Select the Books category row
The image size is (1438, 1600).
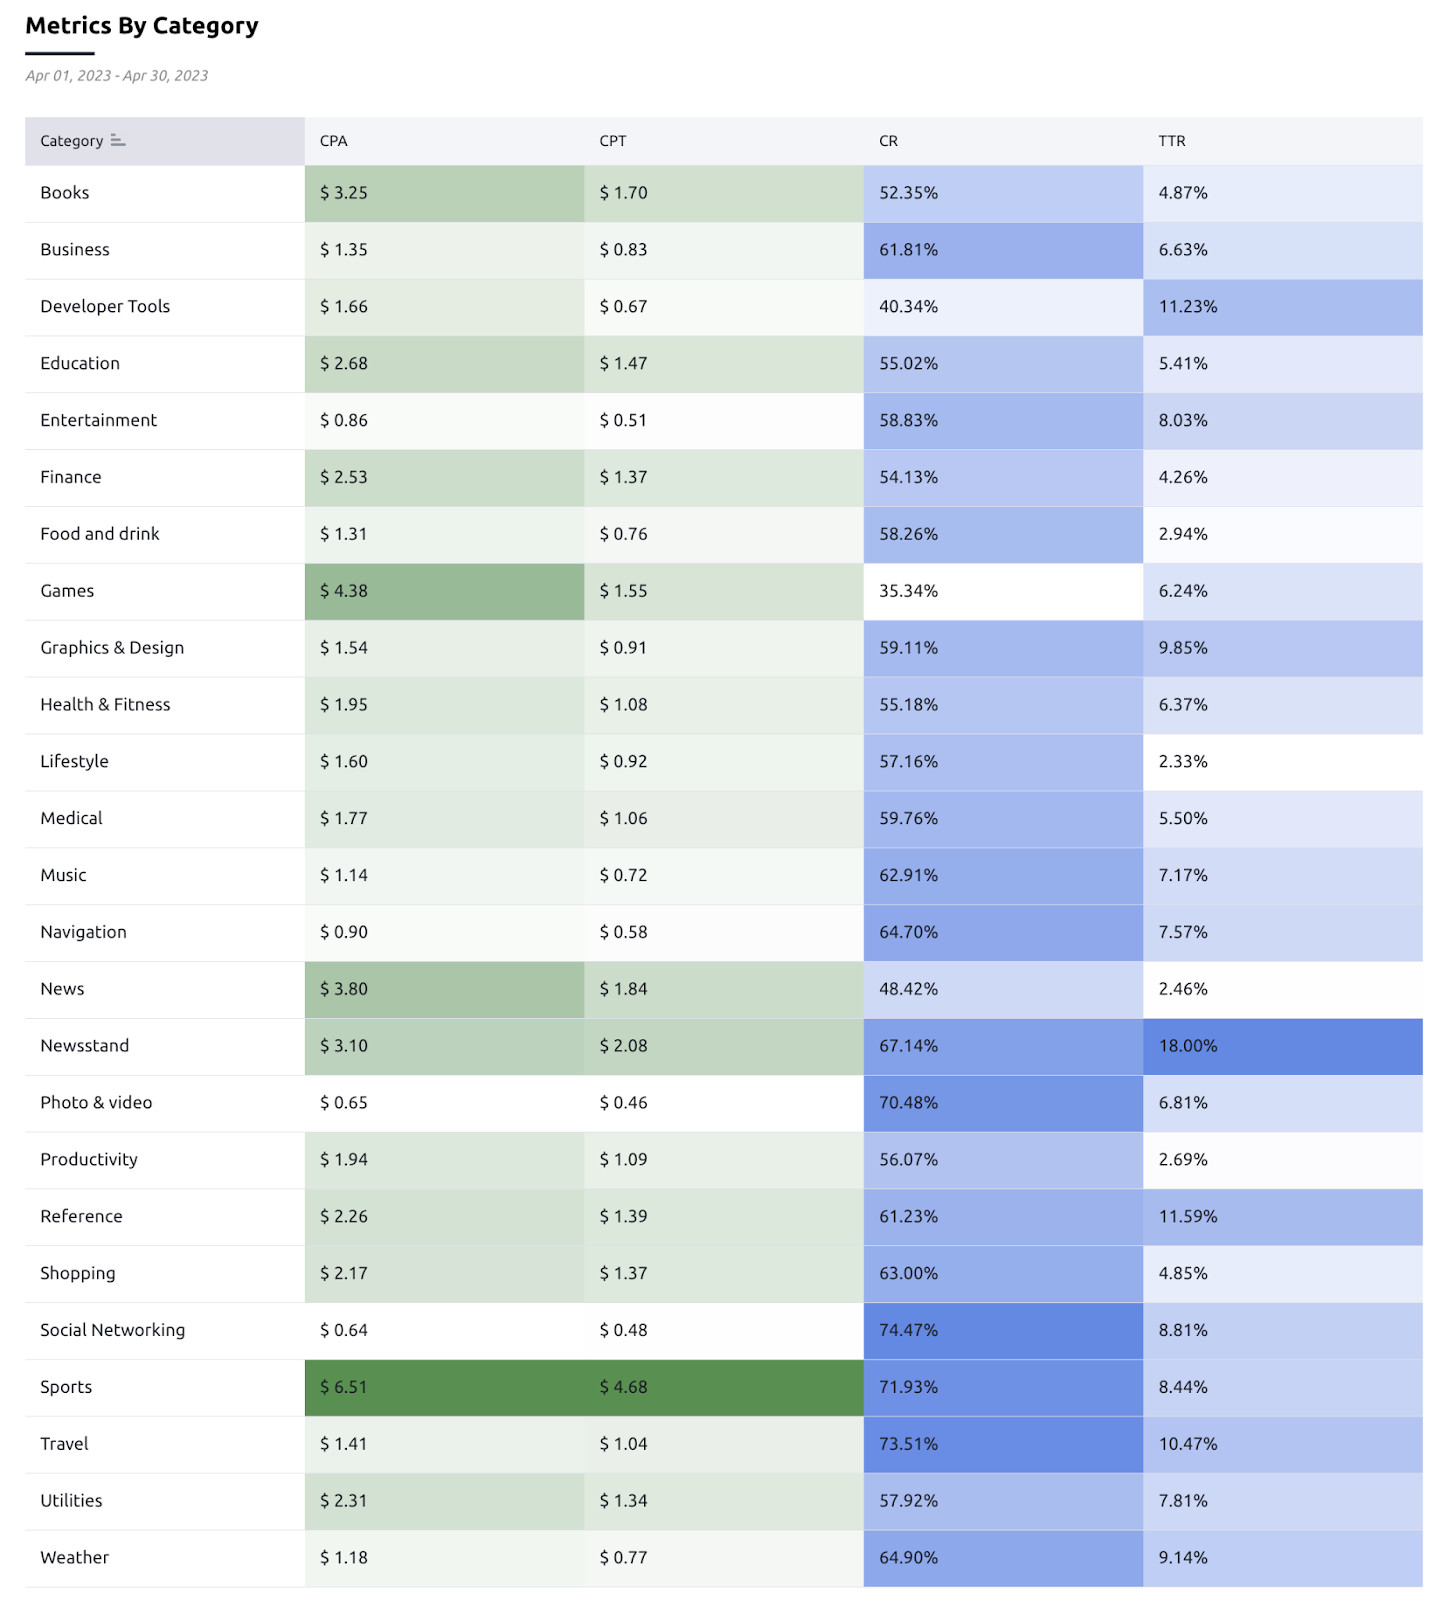pos(65,193)
